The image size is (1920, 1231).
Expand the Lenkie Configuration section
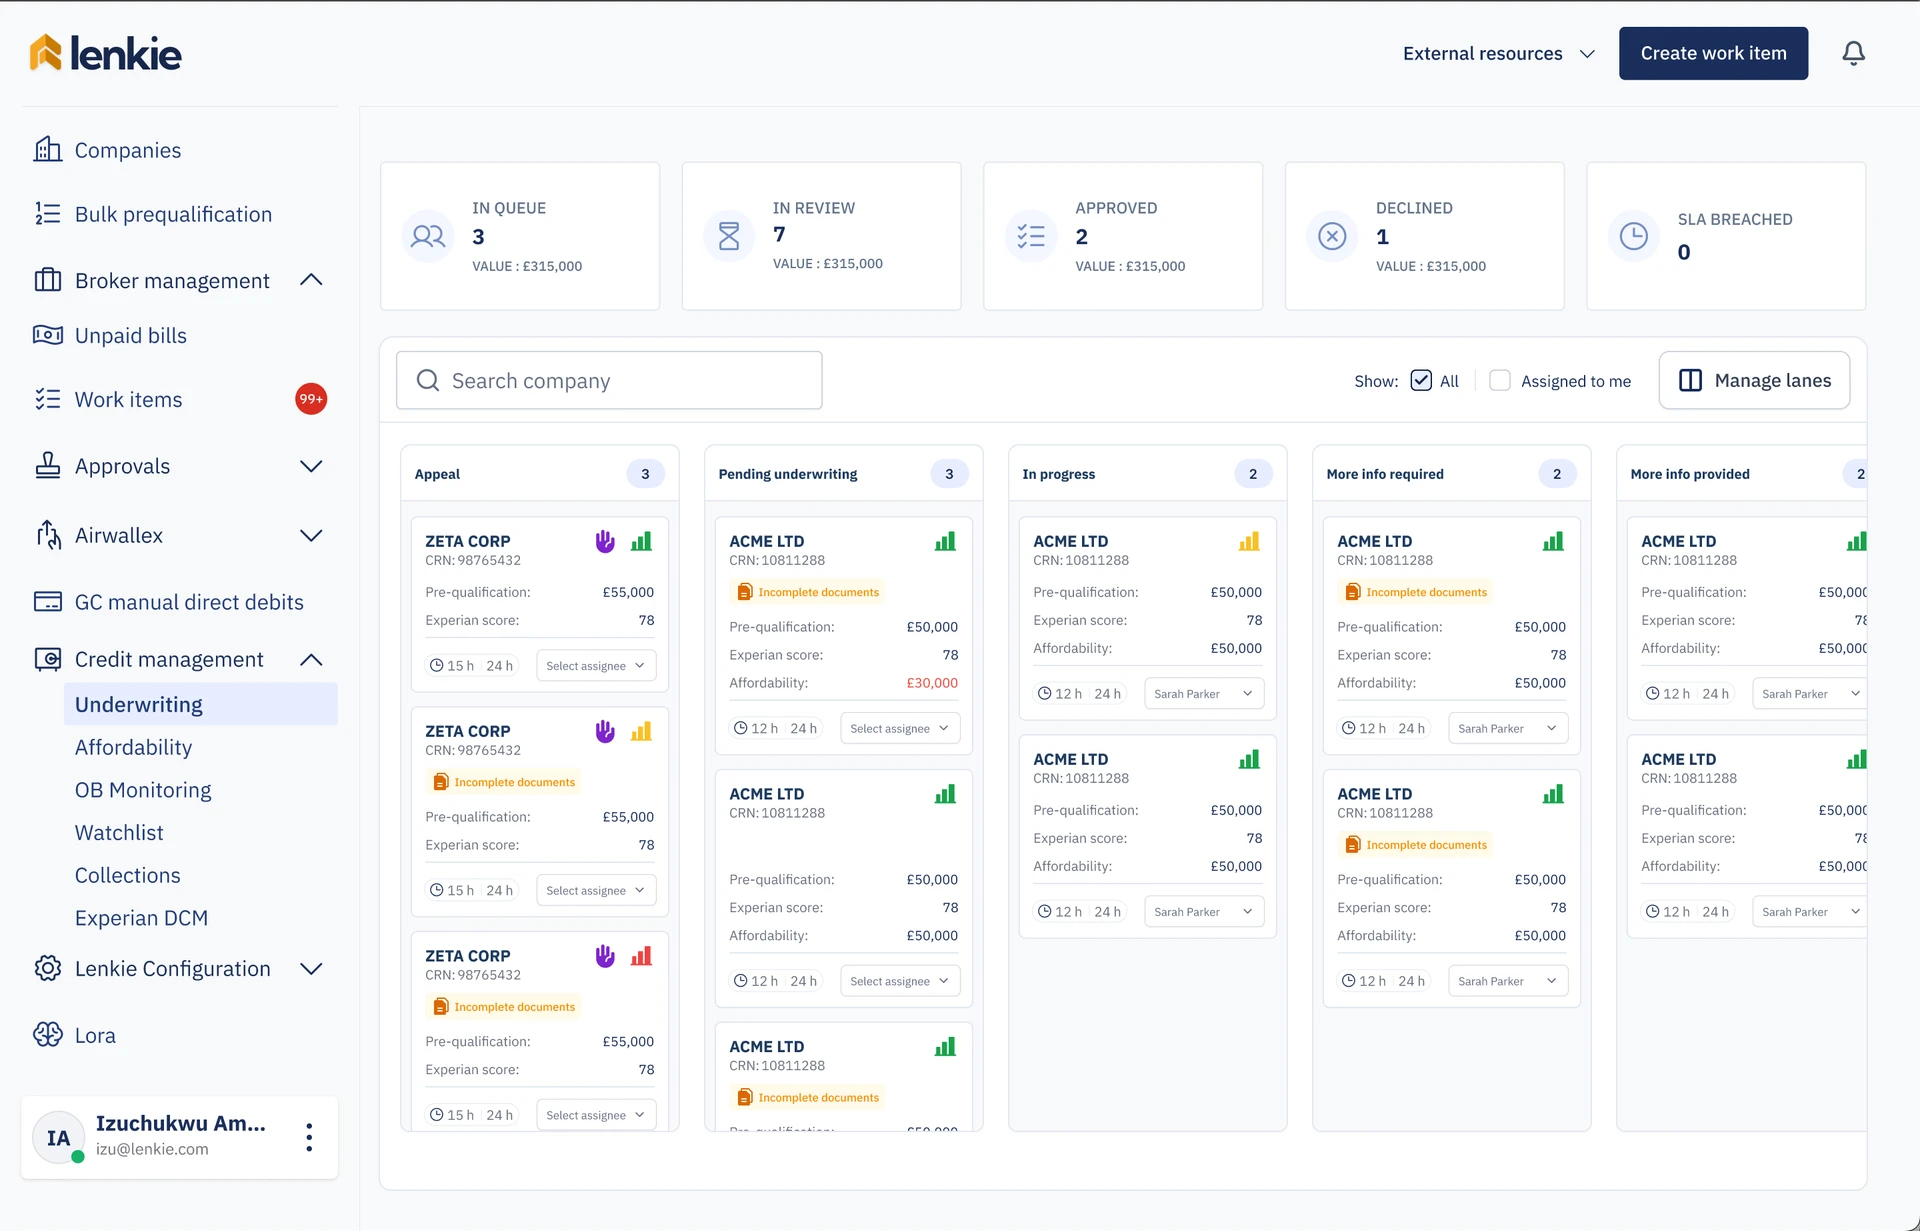tap(311, 968)
